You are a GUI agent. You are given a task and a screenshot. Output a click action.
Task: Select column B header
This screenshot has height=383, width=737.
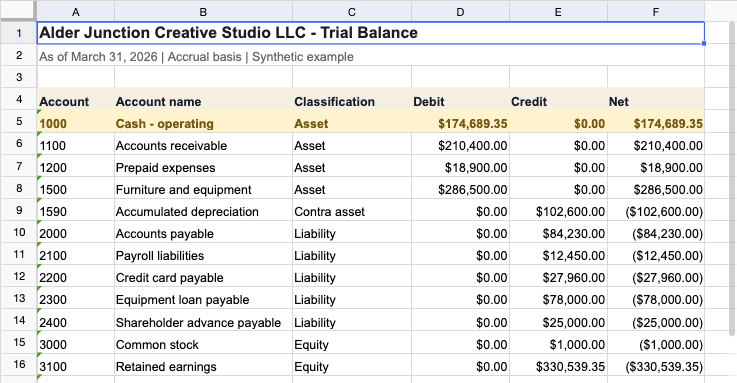pos(203,12)
